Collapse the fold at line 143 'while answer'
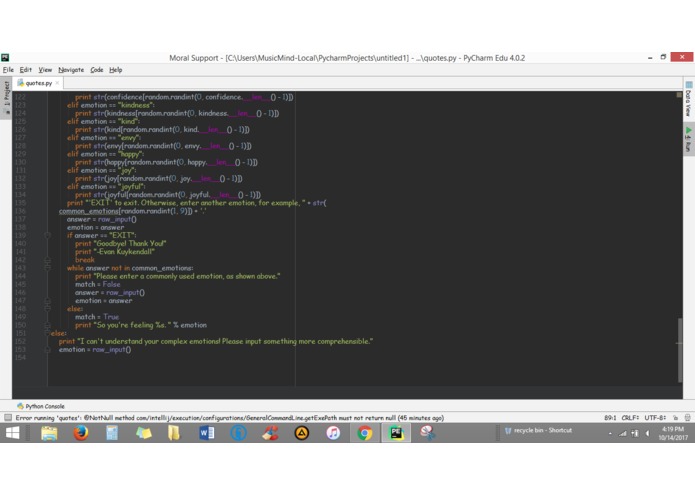The height and width of the screenshot is (494, 695). click(47, 268)
